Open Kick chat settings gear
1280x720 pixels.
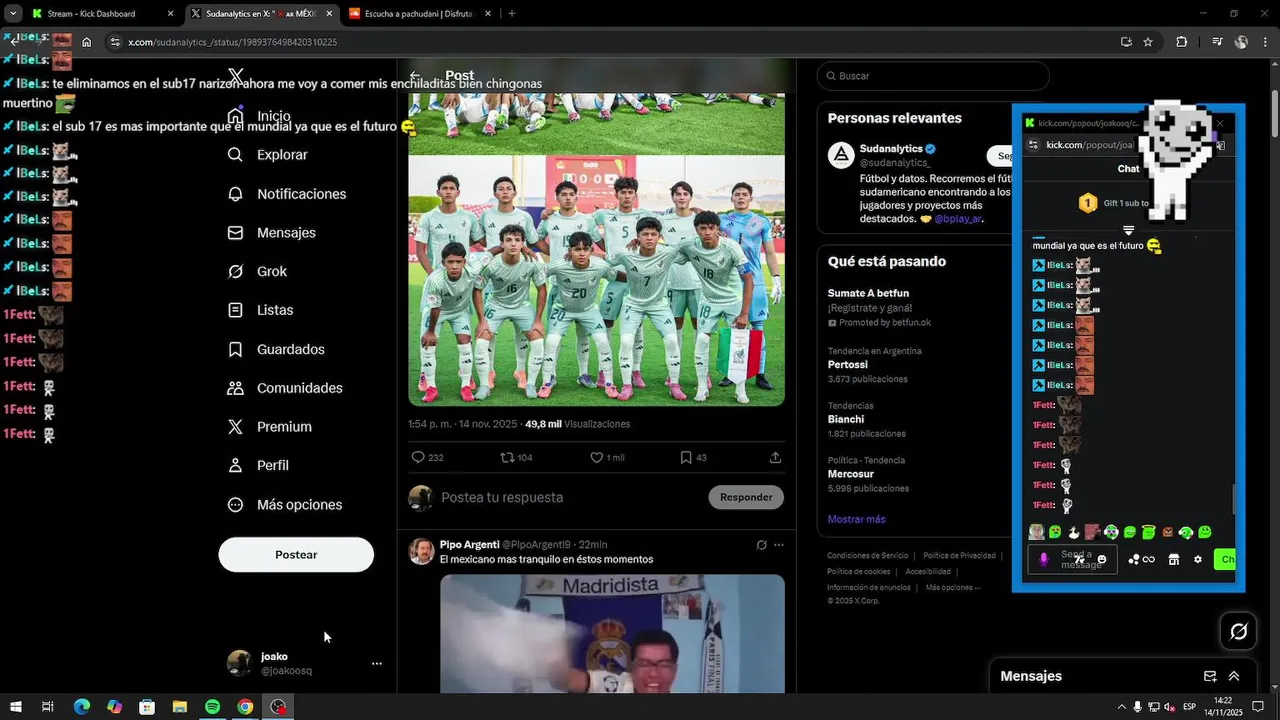coord(1198,560)
